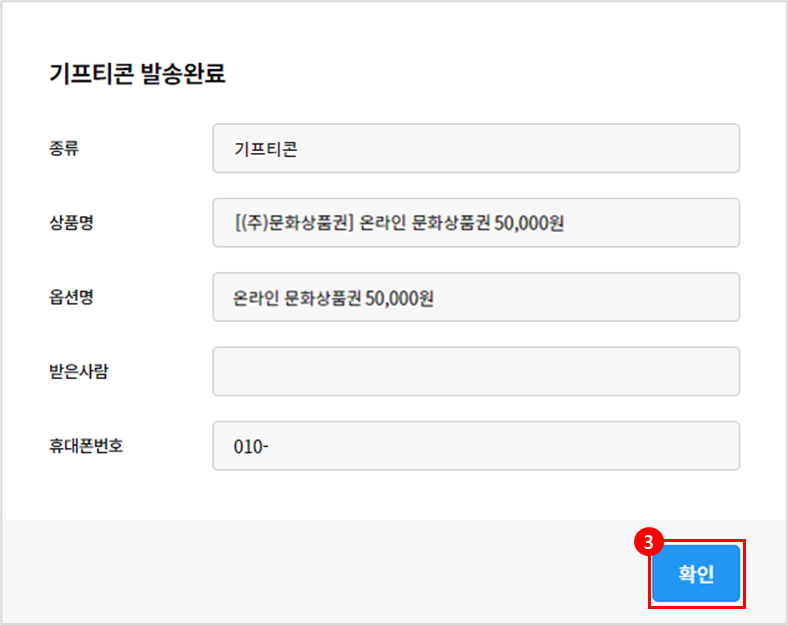Click the [(주)문화상품권] text in product name
Viewport: 788px width, 625px height.
tap(294, 223)
